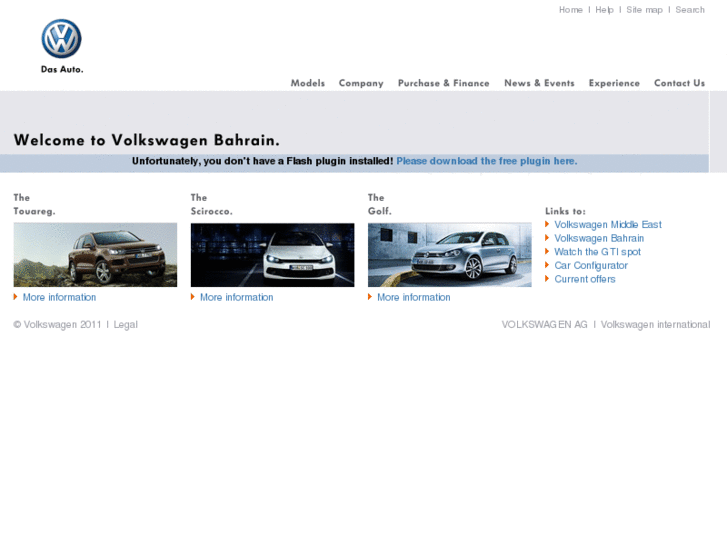This screenshot has height=545, width=727.
Task: Open More information under the Golf
Action: point(414,297)
